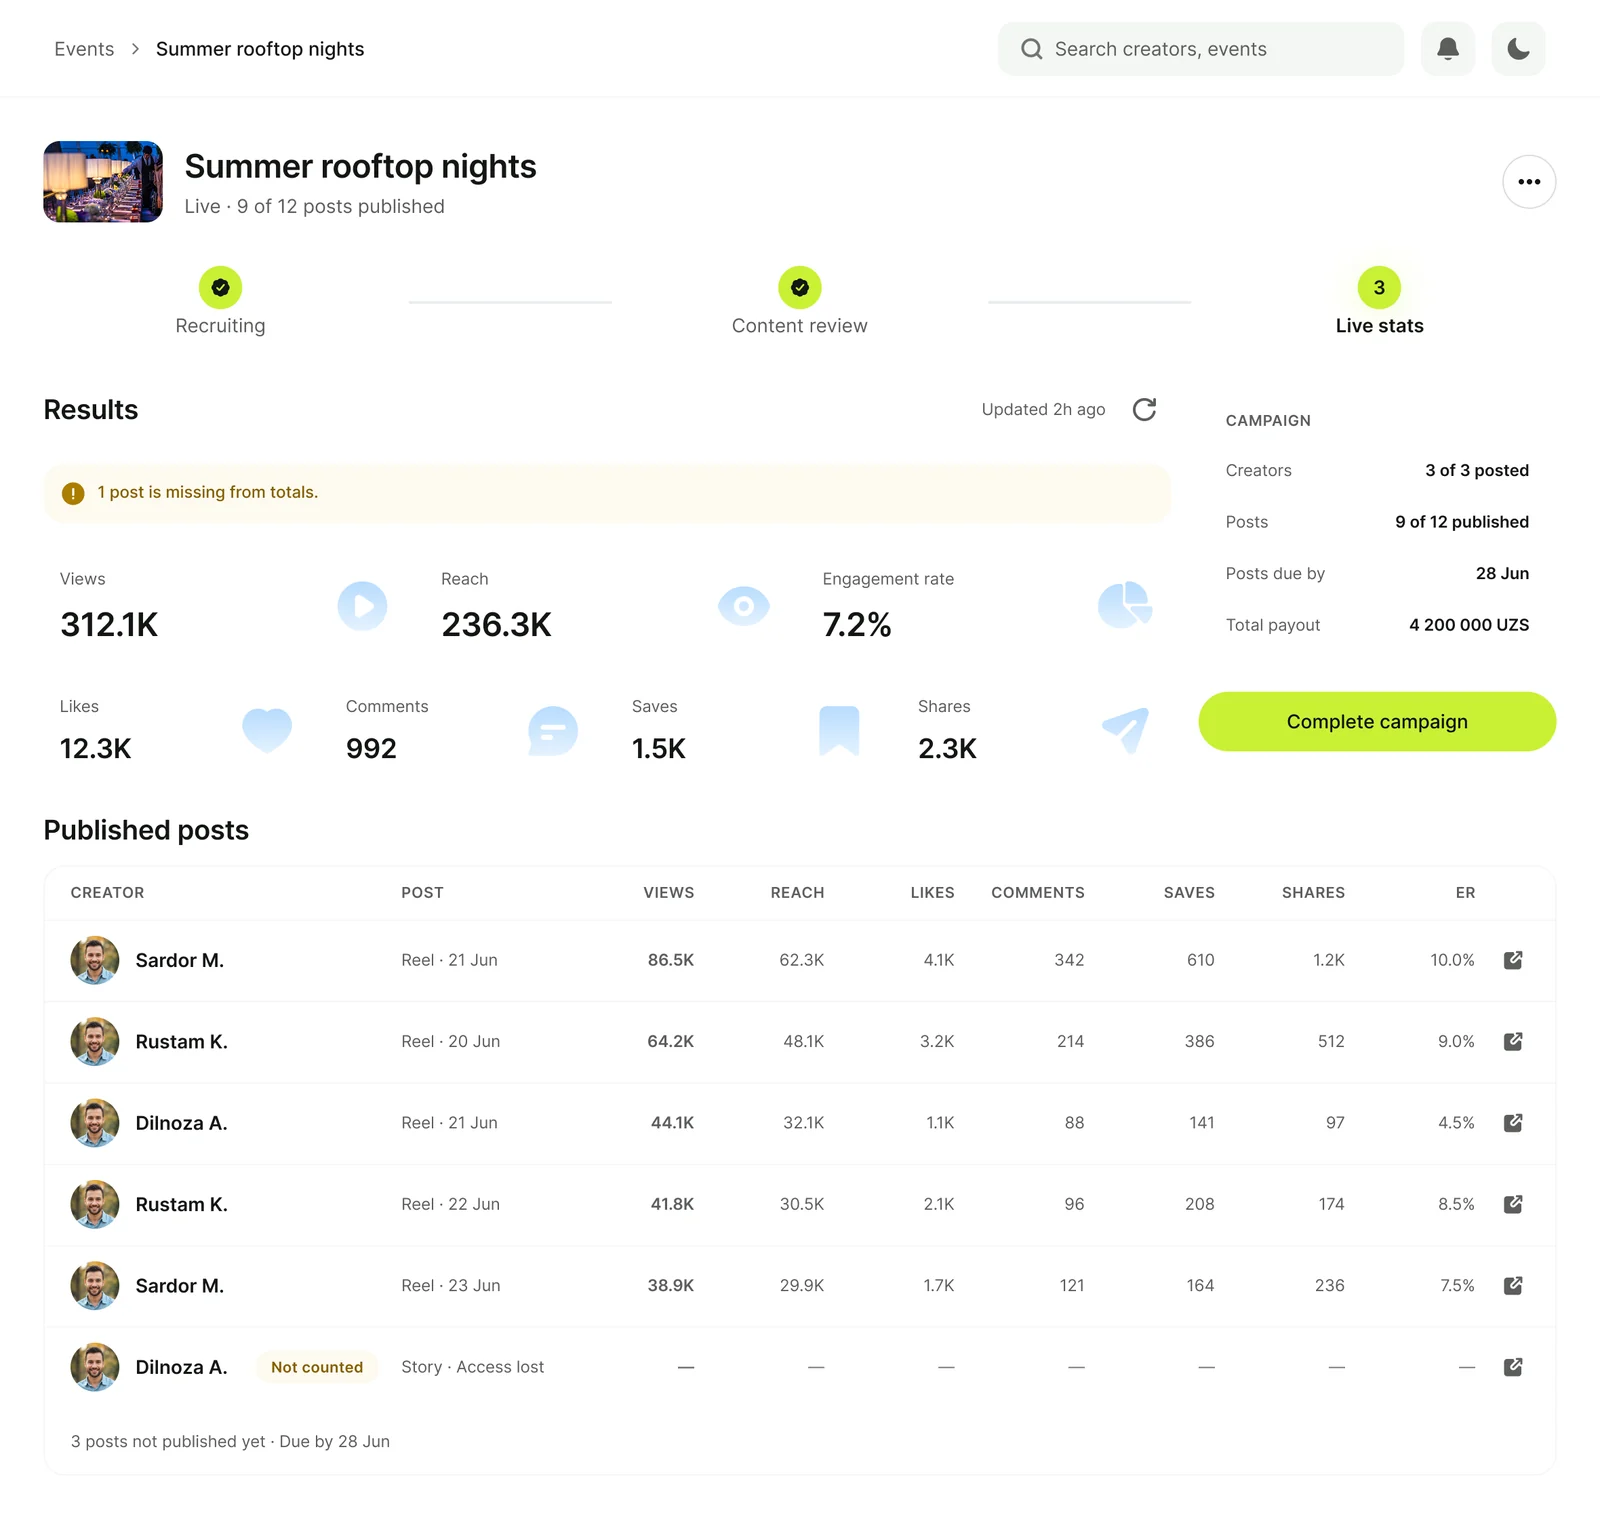This screenshot has height=1519, width=1600.
Task: Click the Likes heart icon
Action: tap(267, 730)
